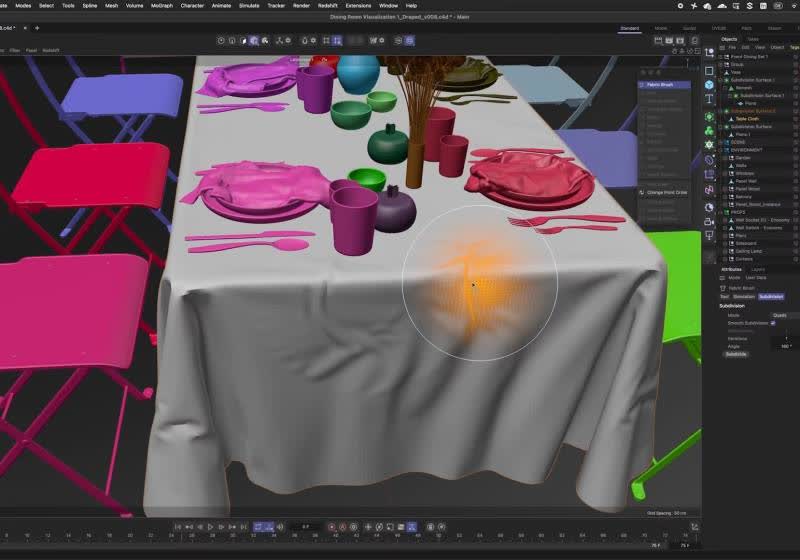The height and width of the screenshot is (560, 800).
Task: Switch to the Standard layout tab
Action: click(630, 28)
